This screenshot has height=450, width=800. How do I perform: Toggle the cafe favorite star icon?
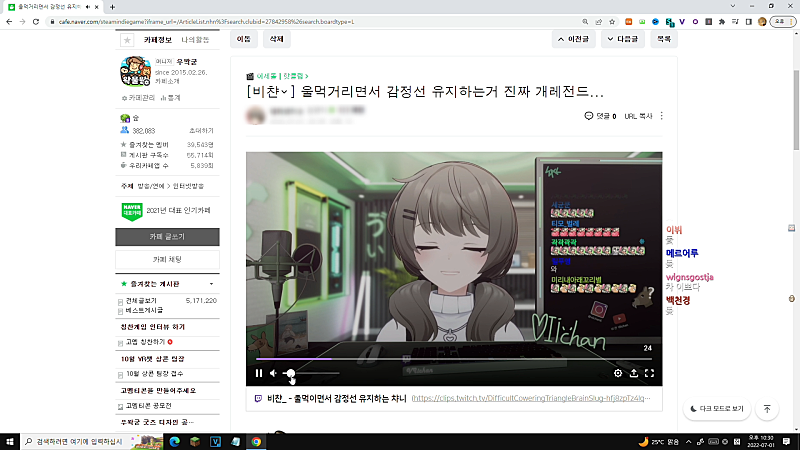click(127, 40)
